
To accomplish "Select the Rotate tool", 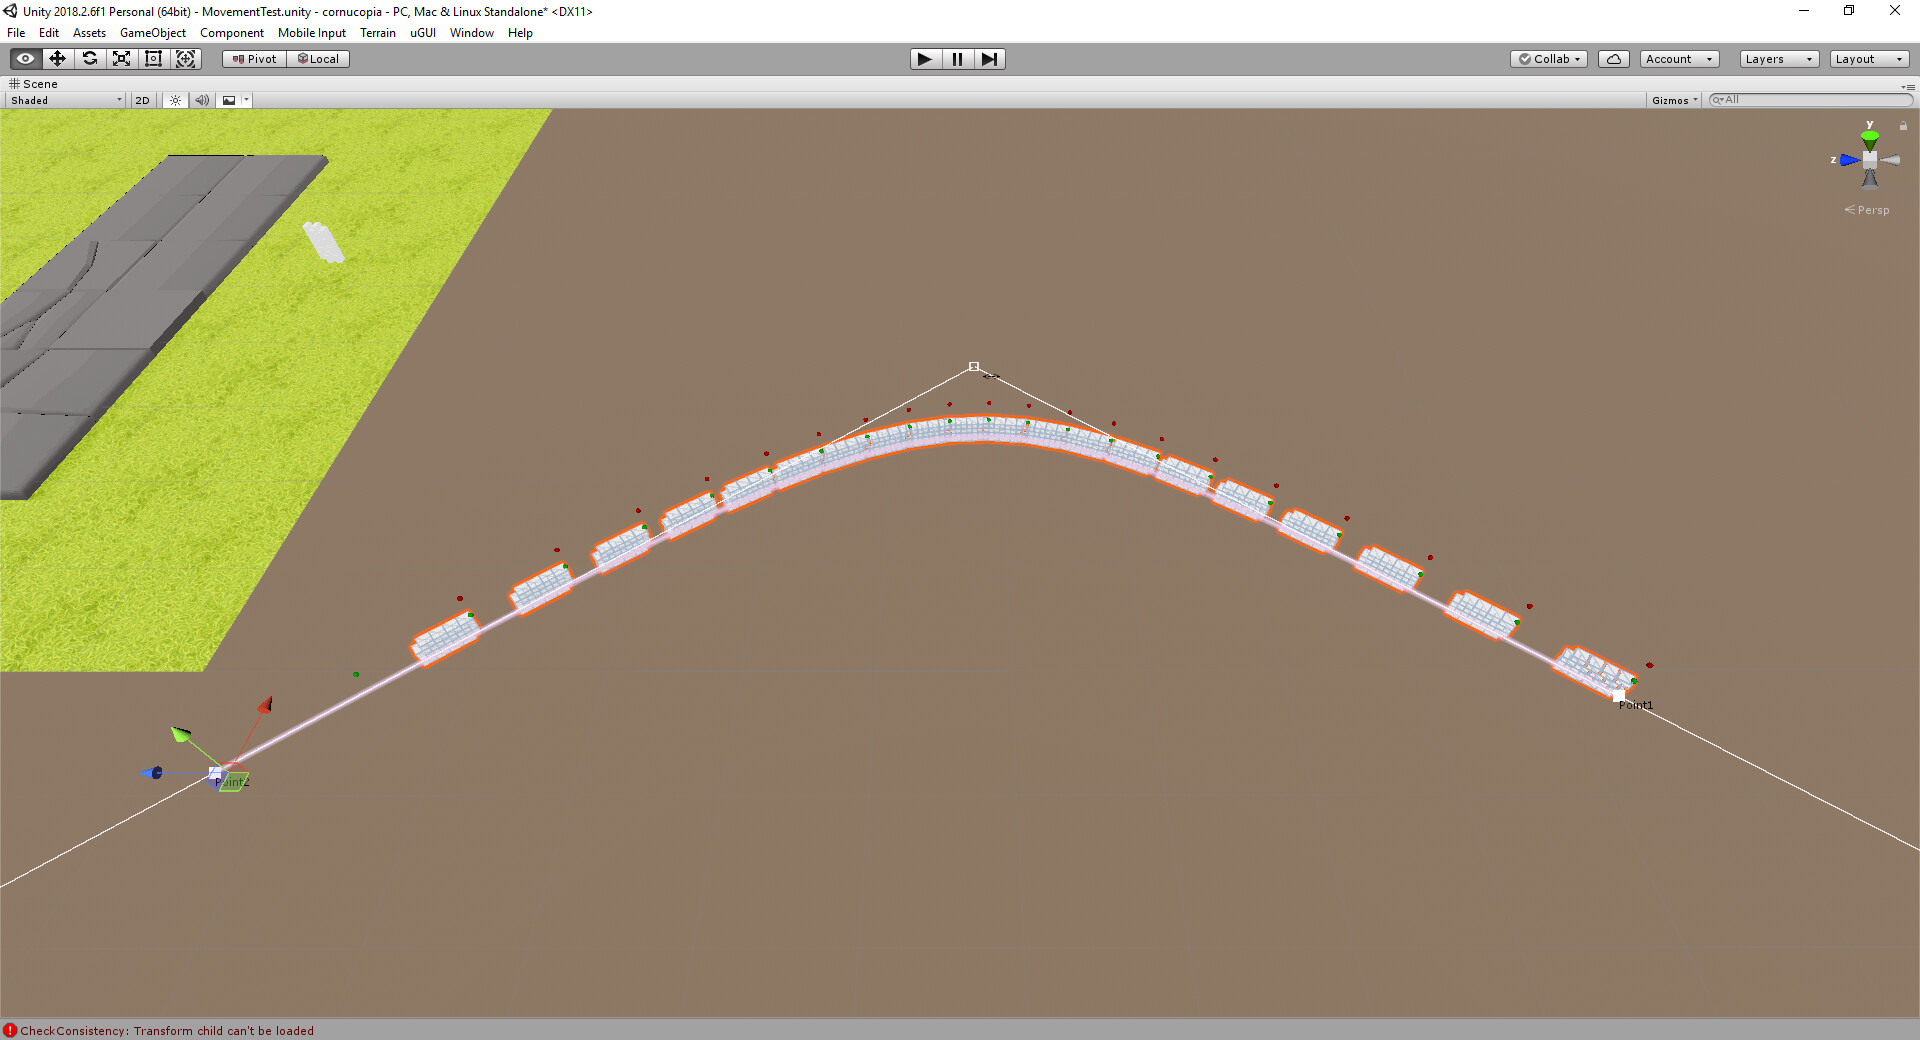I will pos(89,59).
